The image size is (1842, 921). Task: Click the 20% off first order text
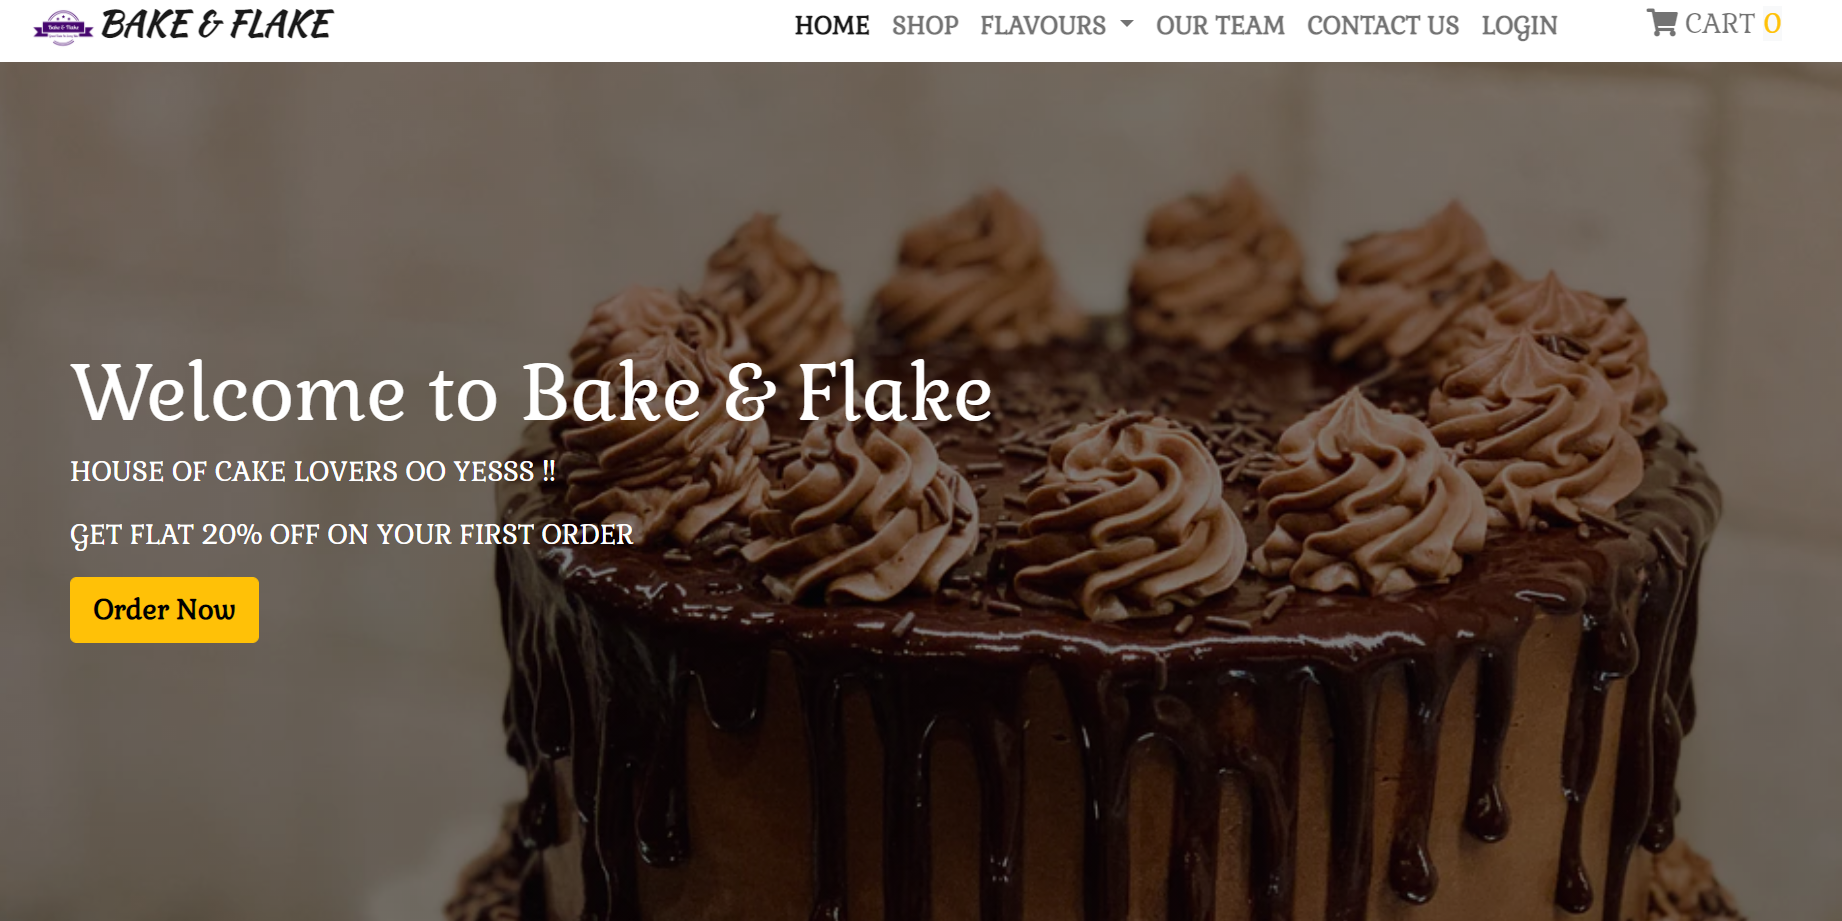point(352,534)
